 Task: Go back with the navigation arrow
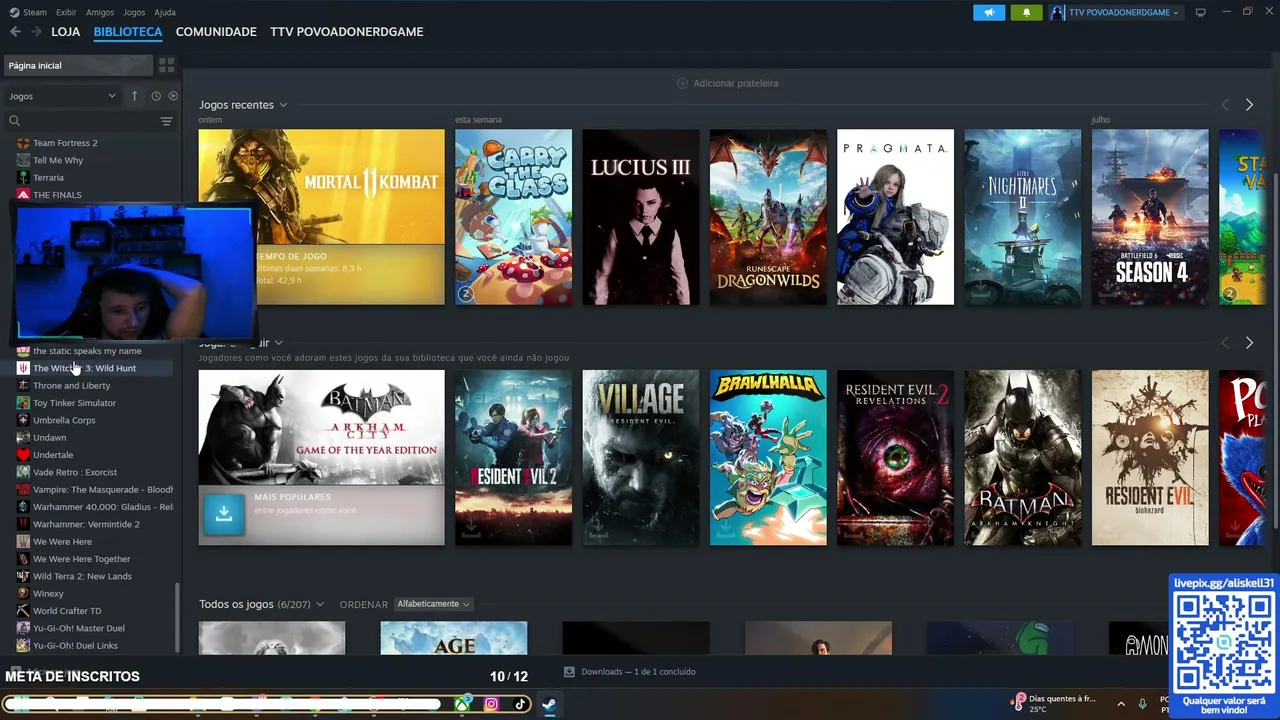point(15,32)
